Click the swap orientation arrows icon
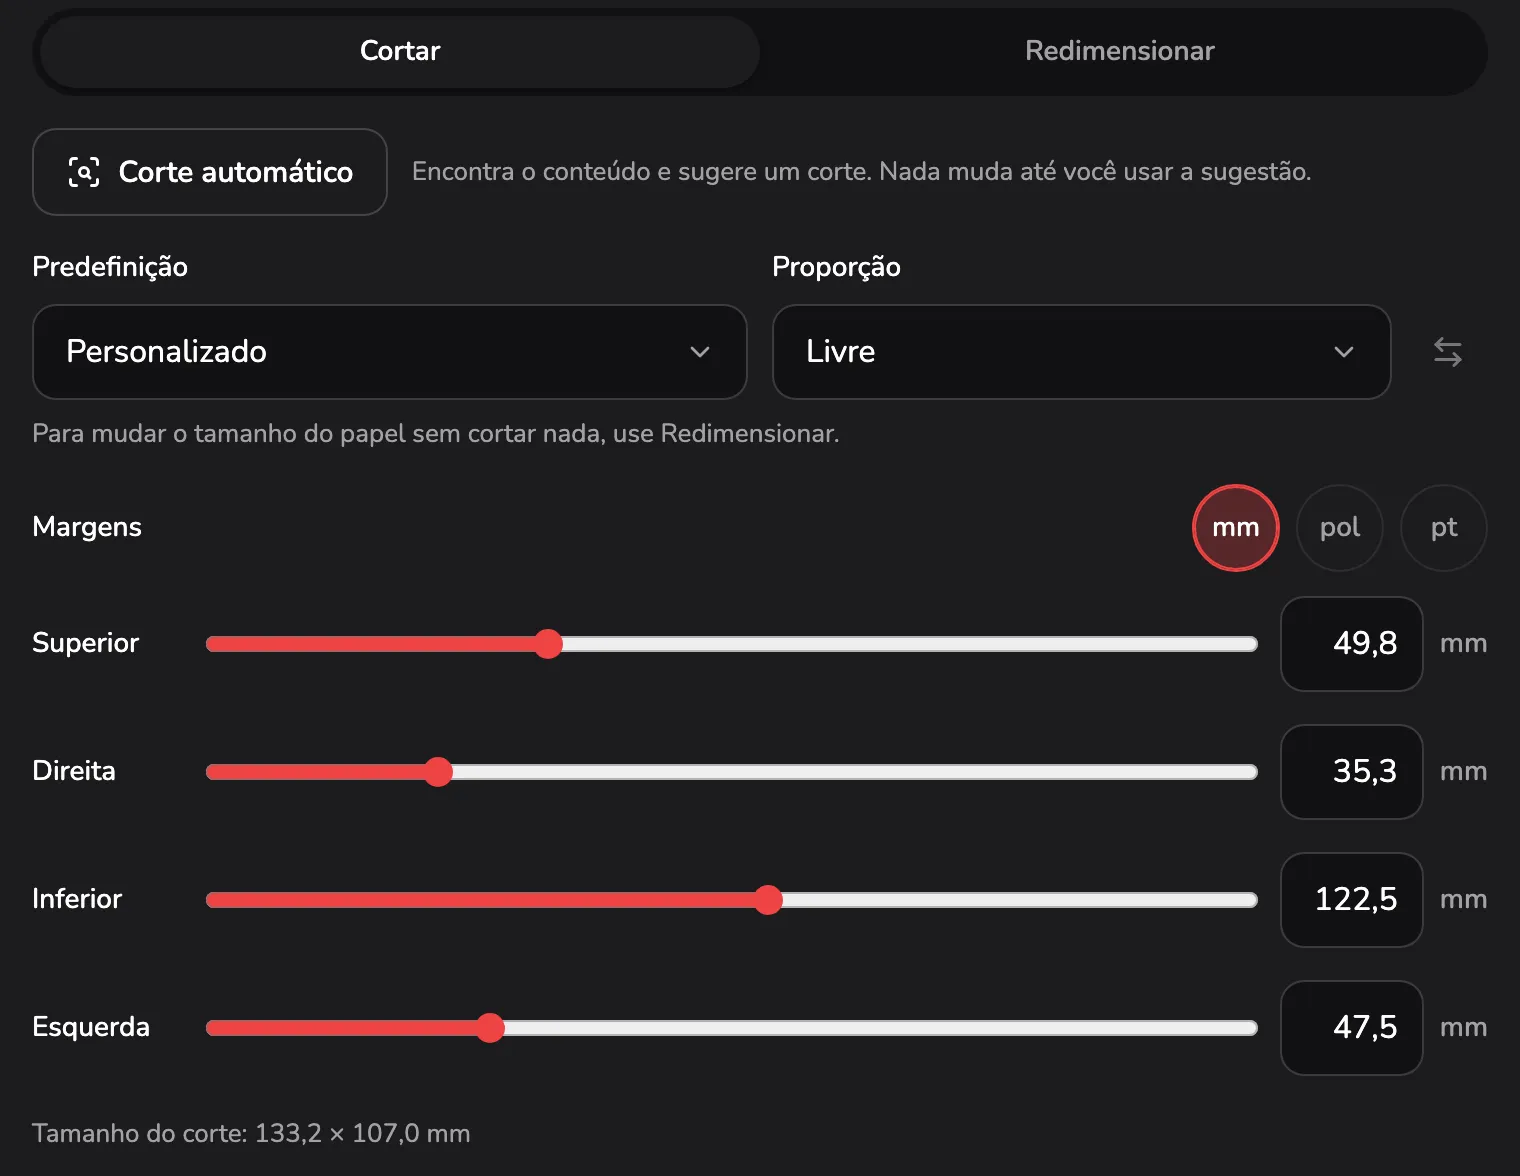Image resolution: width=1520 pixels, height=1176 pixels. tap(1447, 352)
